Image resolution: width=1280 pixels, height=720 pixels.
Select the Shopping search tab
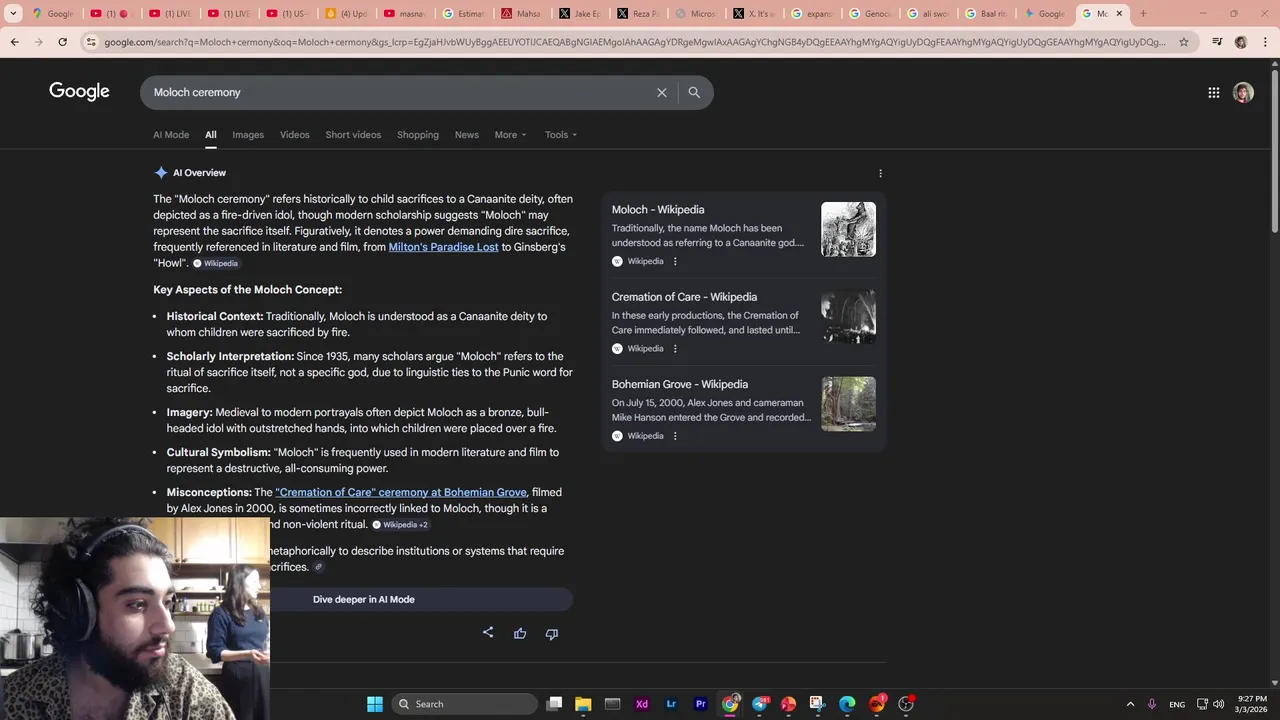(x=418, y=135)
